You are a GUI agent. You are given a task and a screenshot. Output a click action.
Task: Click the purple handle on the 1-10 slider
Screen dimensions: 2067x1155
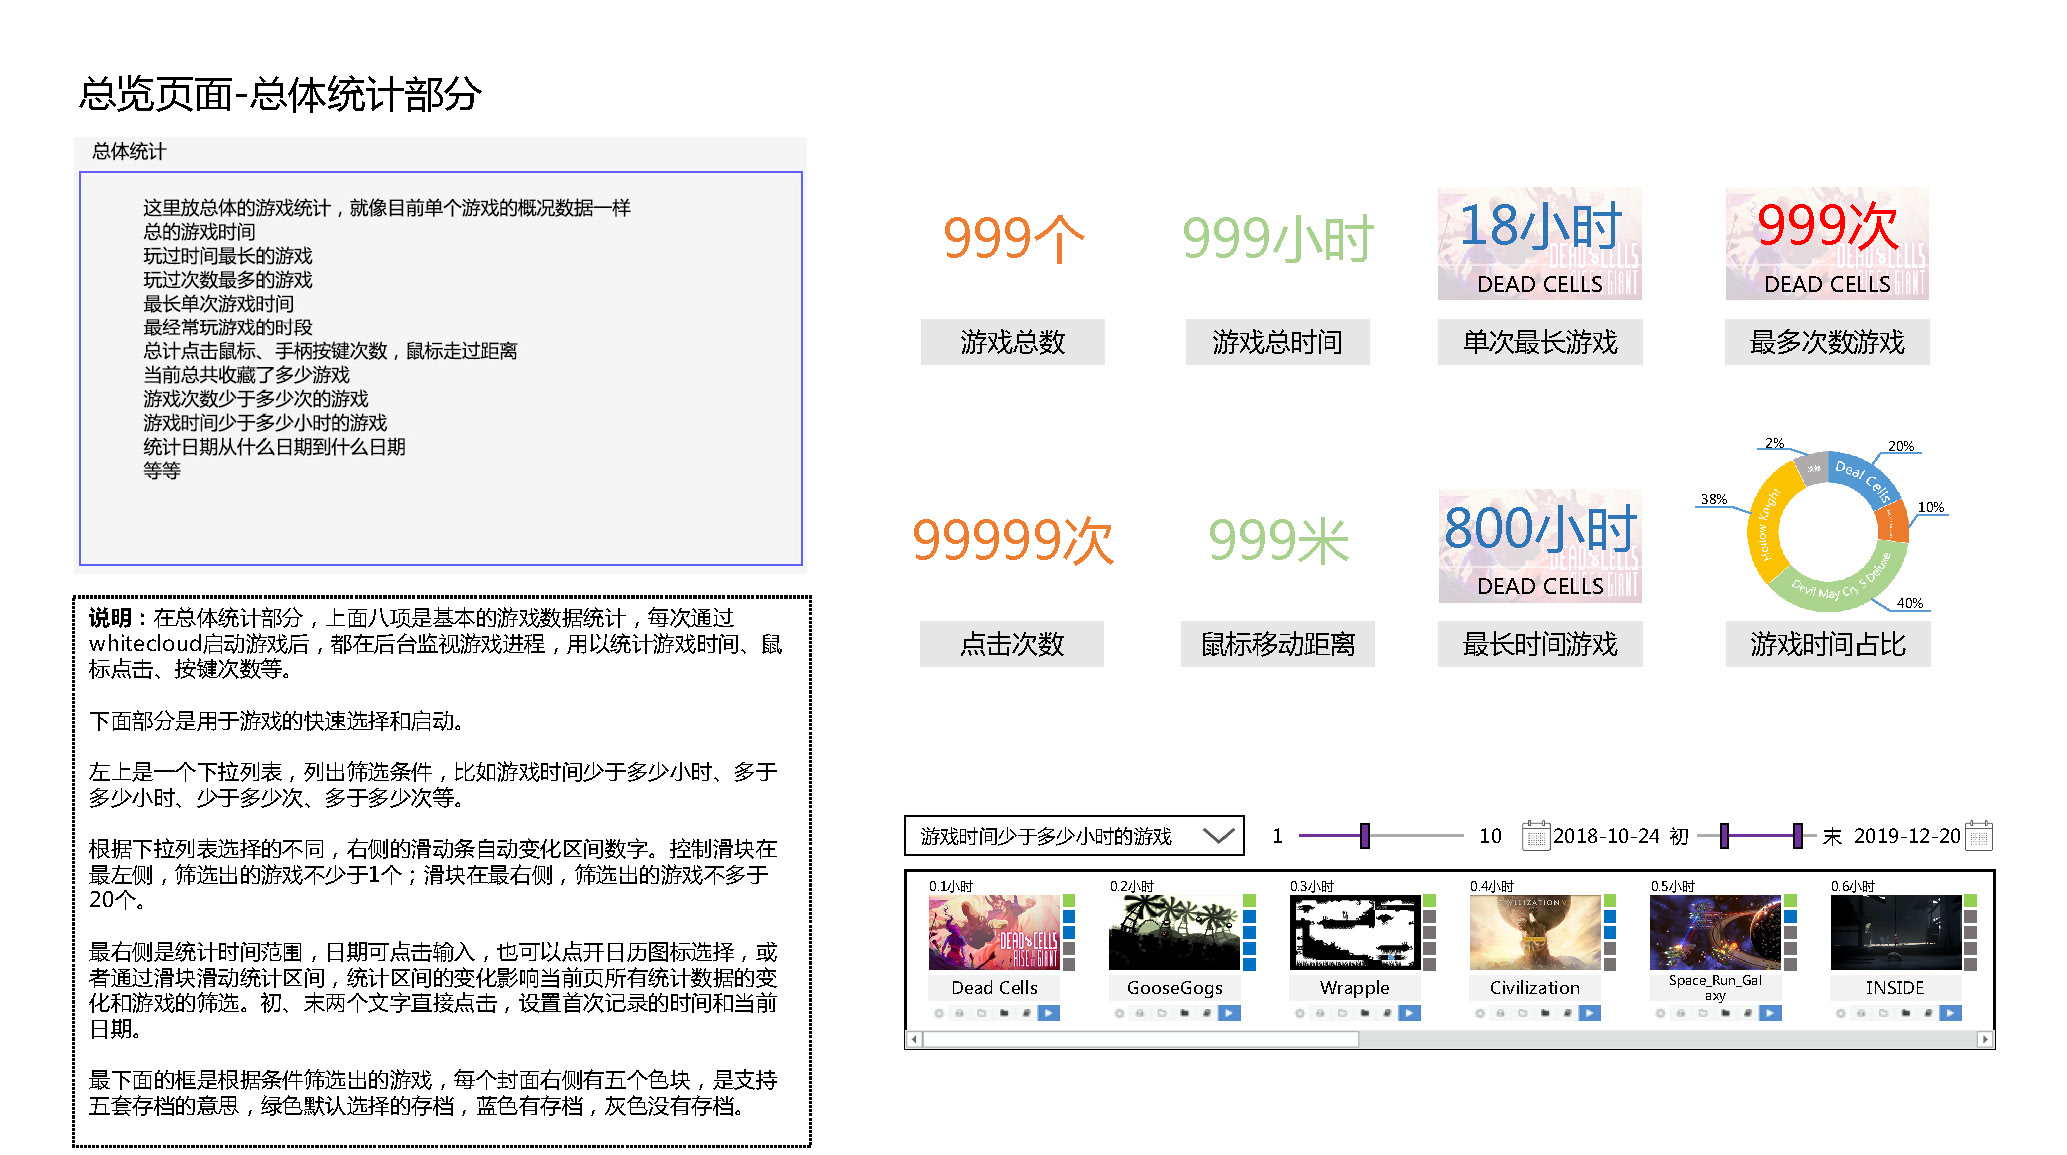coord(1364,836)
